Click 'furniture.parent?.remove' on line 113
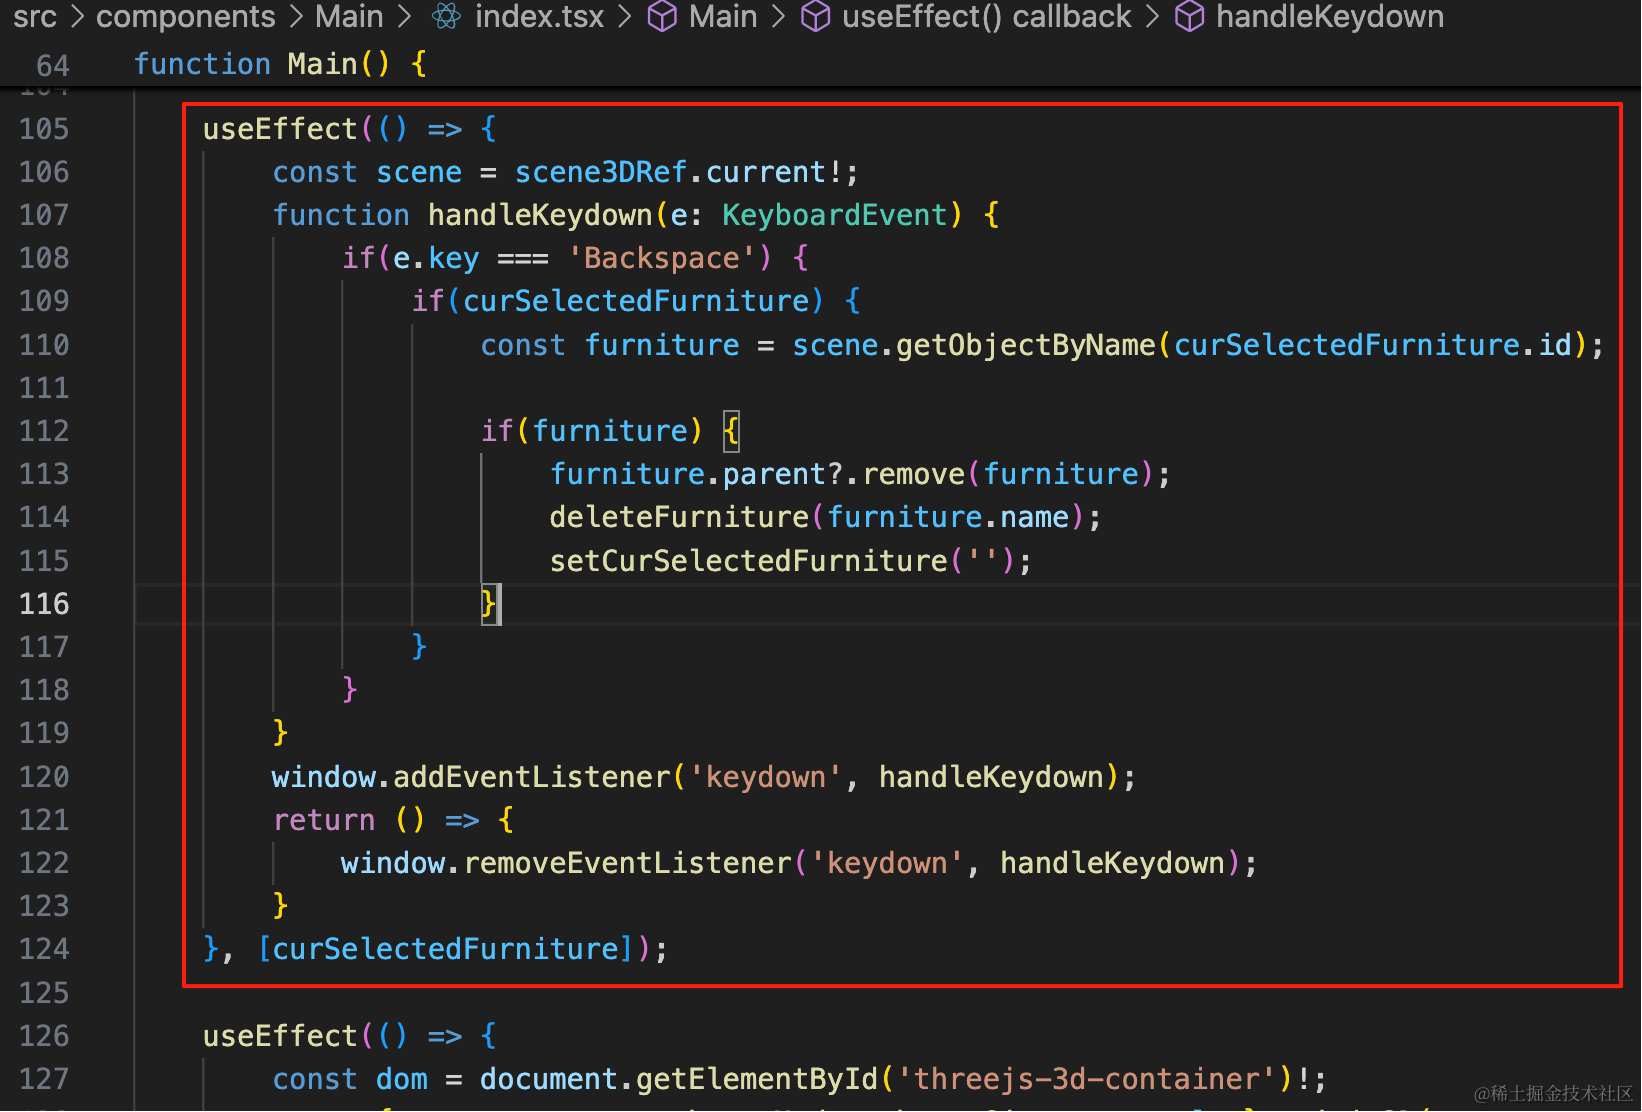The height and width of the screenshot is (1112, 1642). tap(757, 474)
